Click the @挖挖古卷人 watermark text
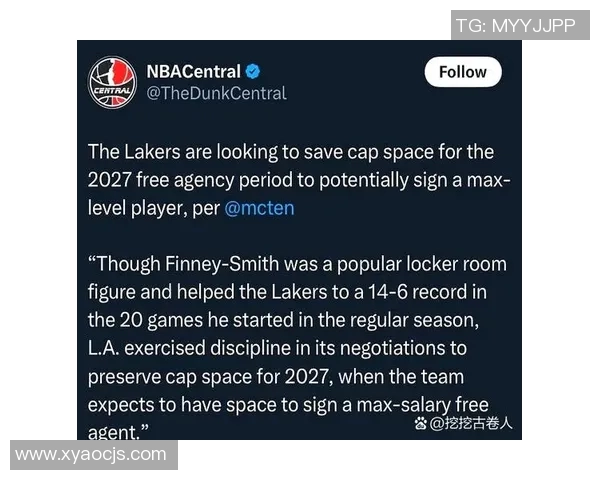The width and height of the screenshot is (600, 480). 473,424
